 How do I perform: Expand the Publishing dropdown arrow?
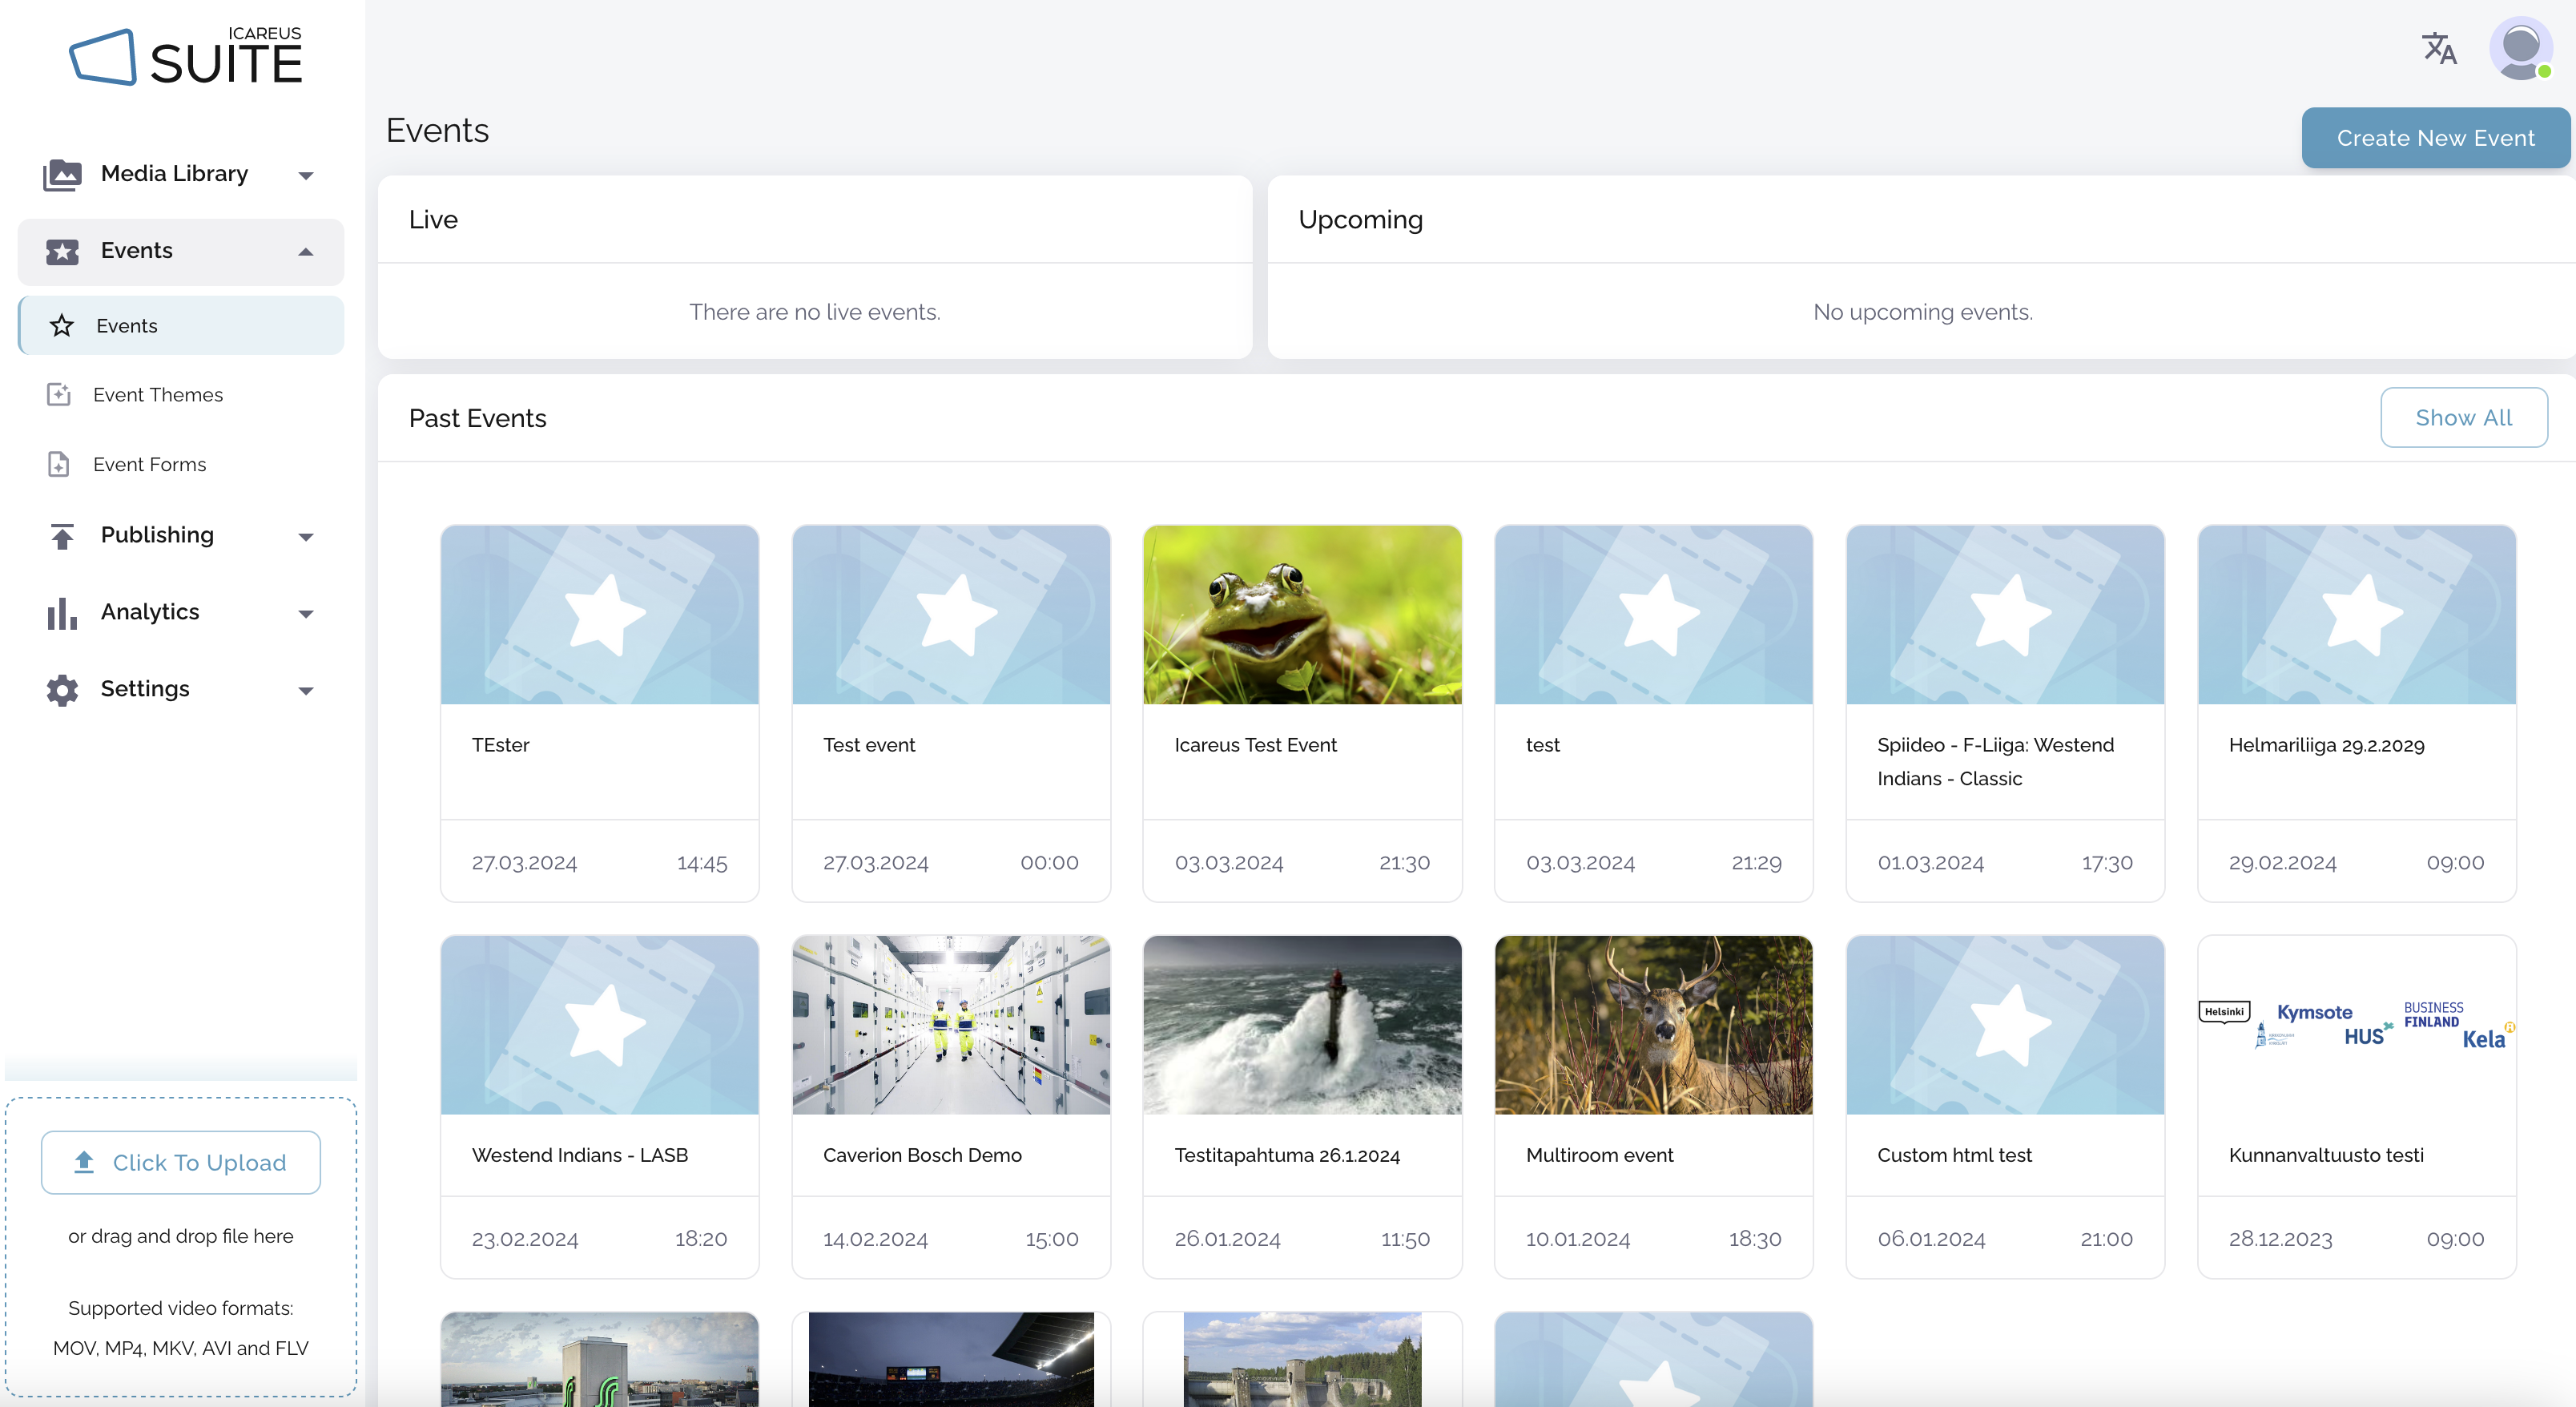click(306, 536)
